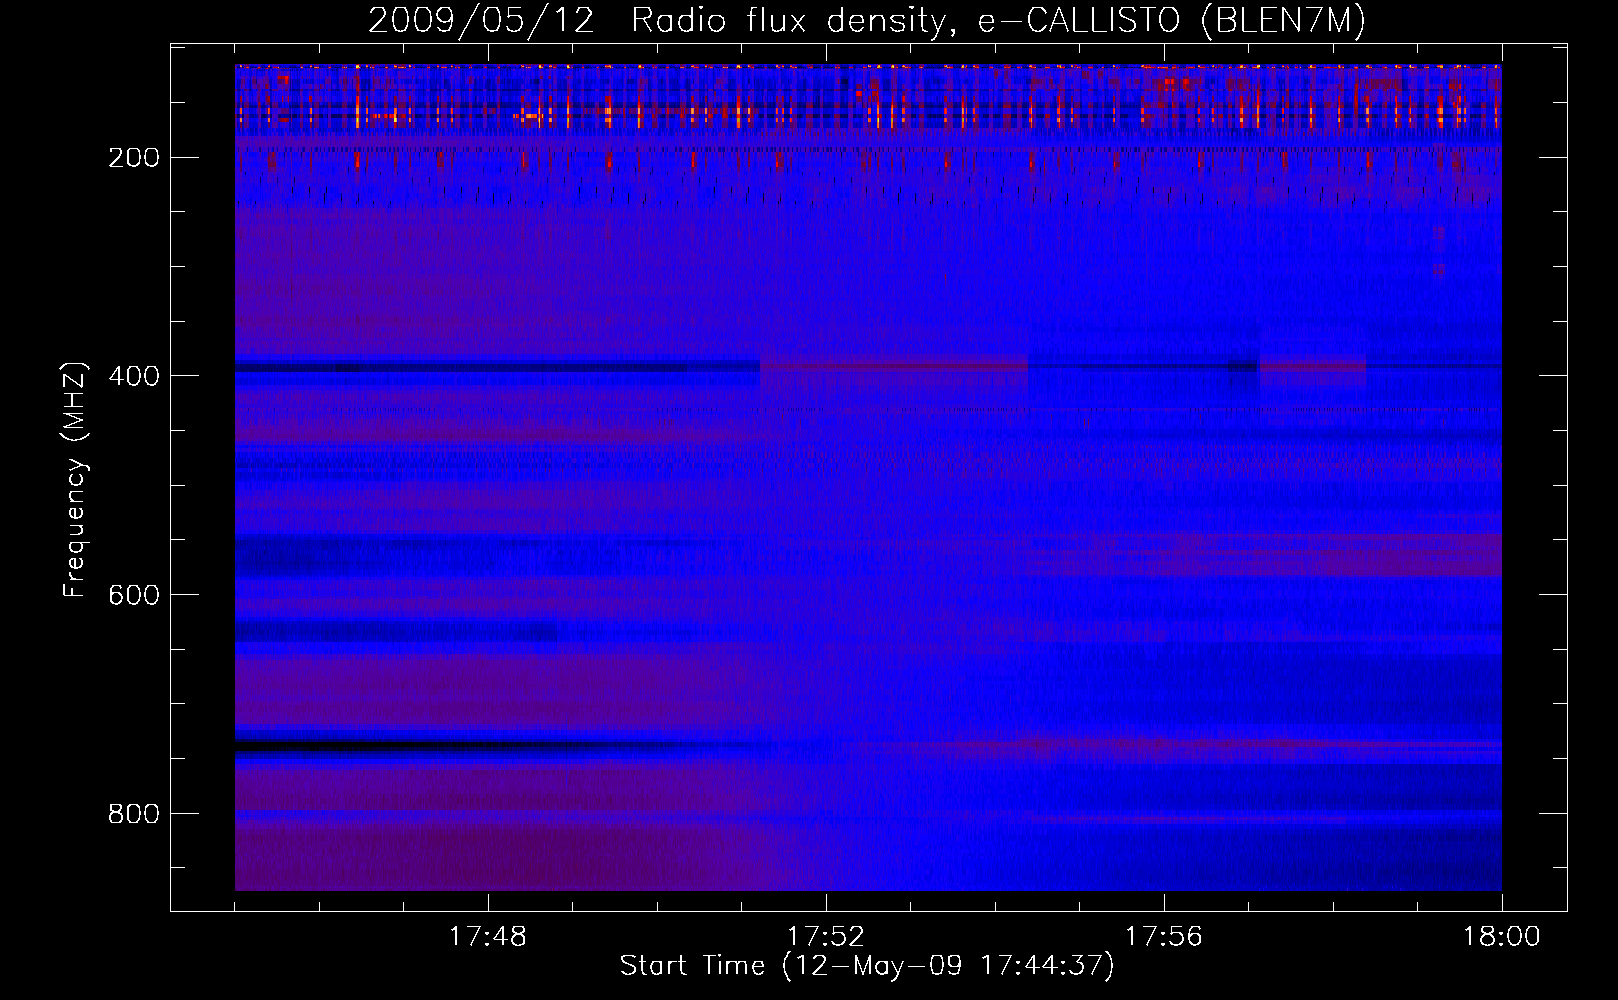Select the '400' frequency axis label
1618x1000 pixels.
pos(134,376)
